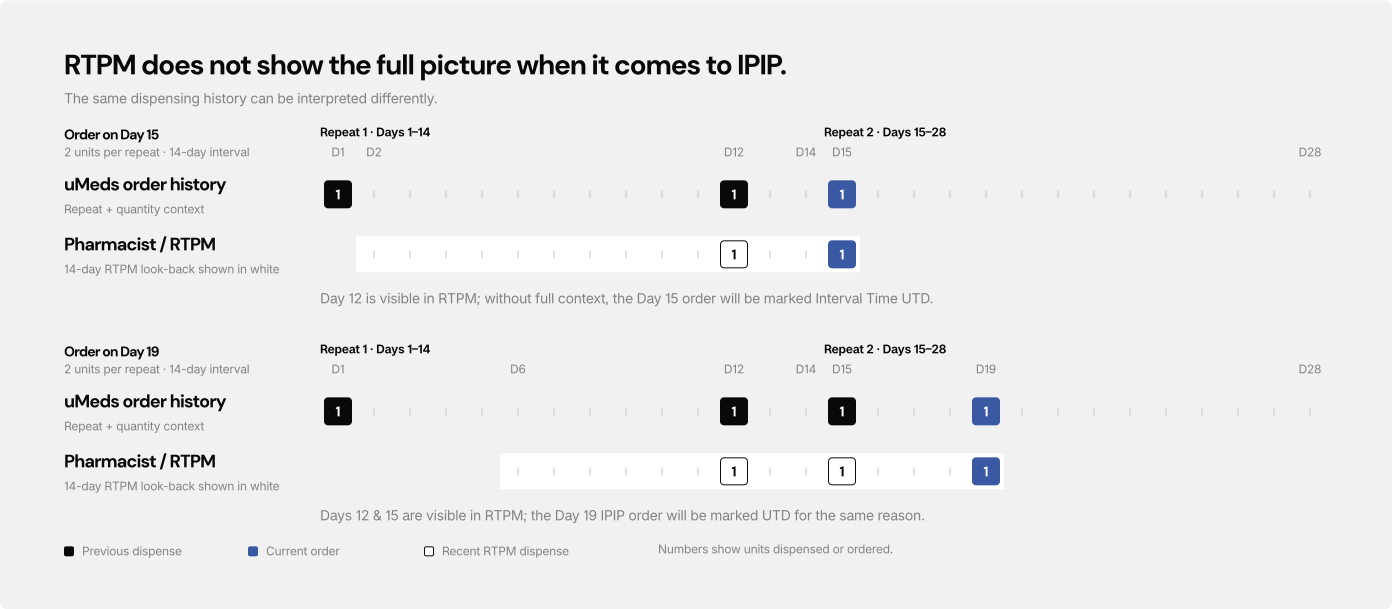The height and width of the screenshot is (609, 1392).
Task: Click the outlined Recent RTPM dispense legend square
Action: click(429, 551)
